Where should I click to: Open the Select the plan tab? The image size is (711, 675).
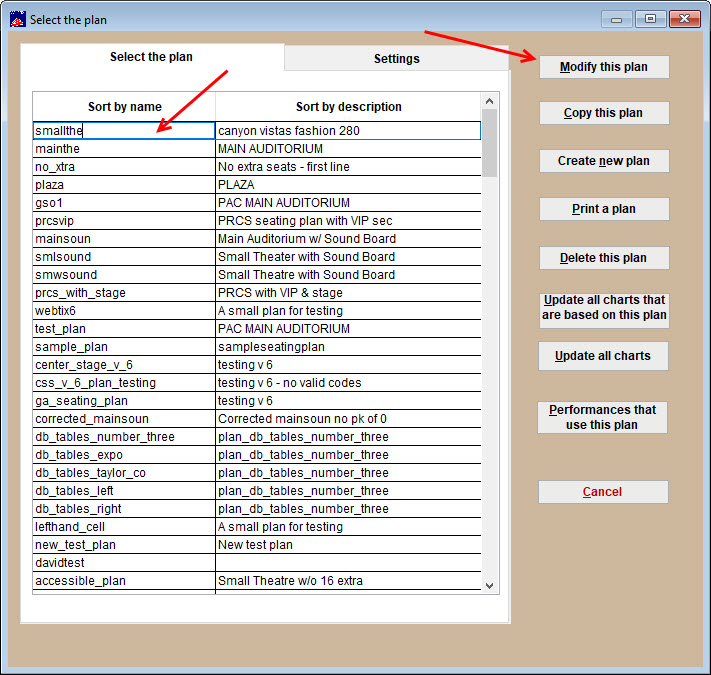coord(151,57)
